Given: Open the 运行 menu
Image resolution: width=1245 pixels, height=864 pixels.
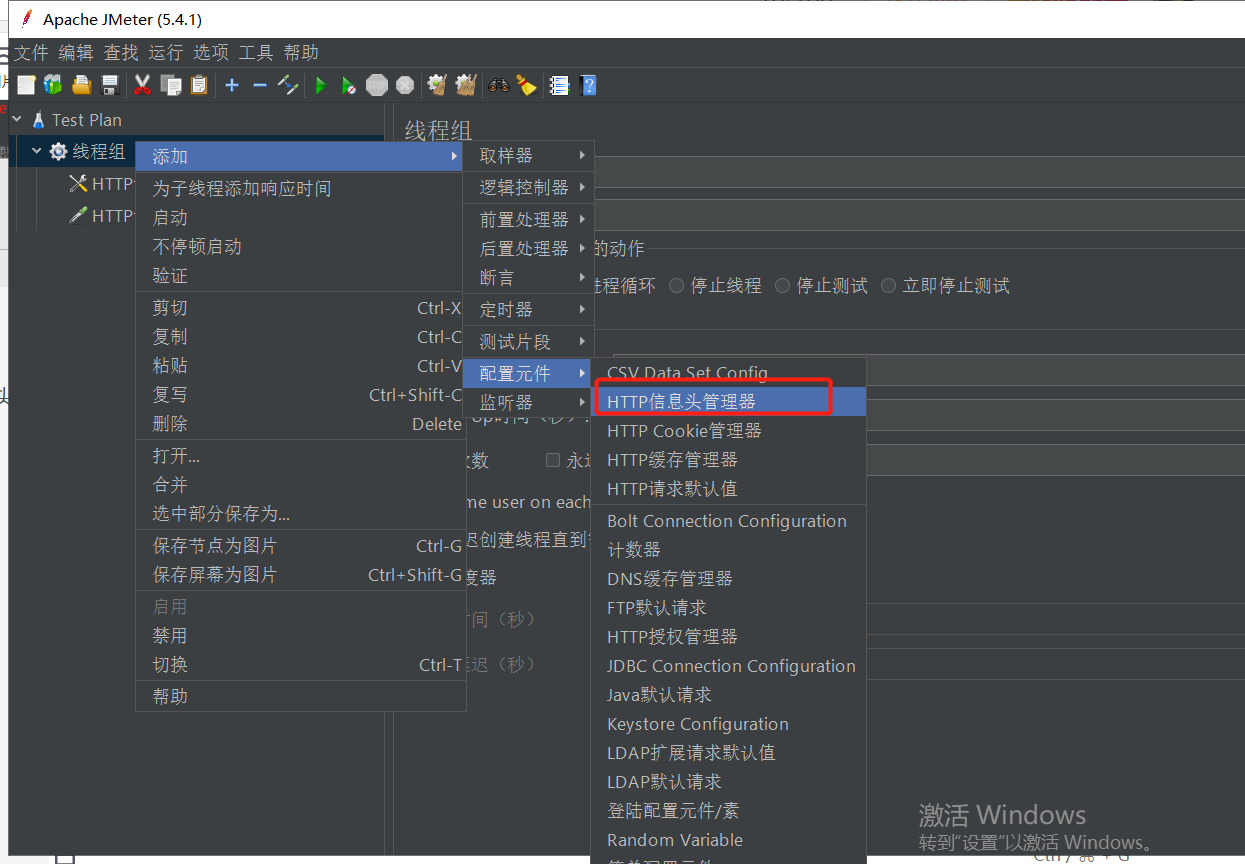Looking at the screenshot, I should tap(166, 53).
